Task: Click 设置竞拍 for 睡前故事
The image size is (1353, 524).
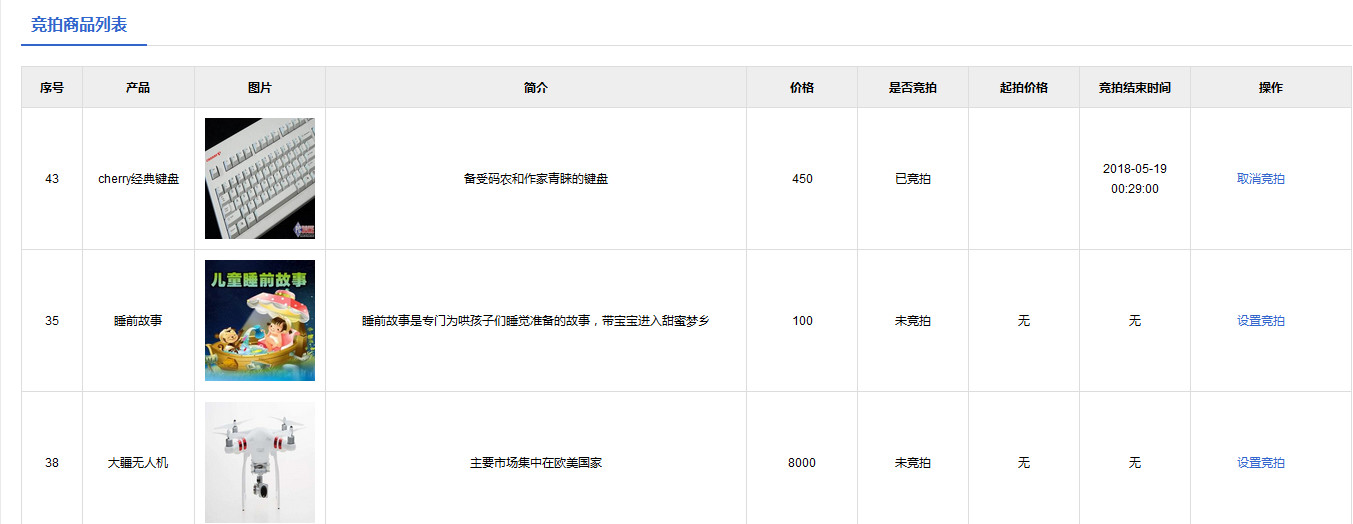Action: pos(1260,321)
